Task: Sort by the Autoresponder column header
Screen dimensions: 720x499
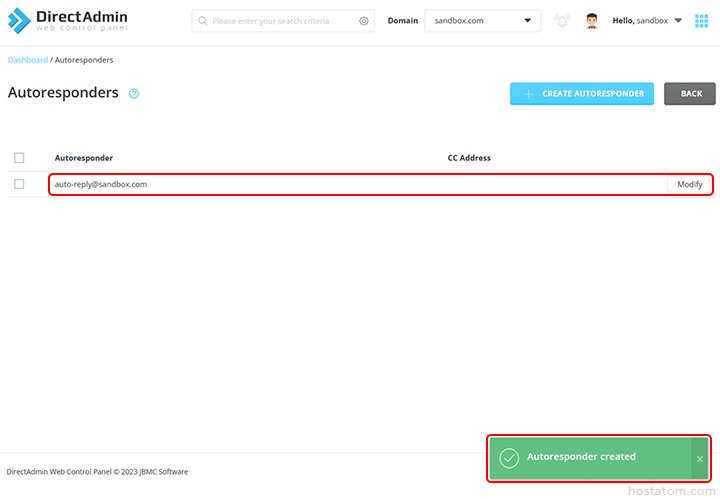Action: (x=84, y=158)
